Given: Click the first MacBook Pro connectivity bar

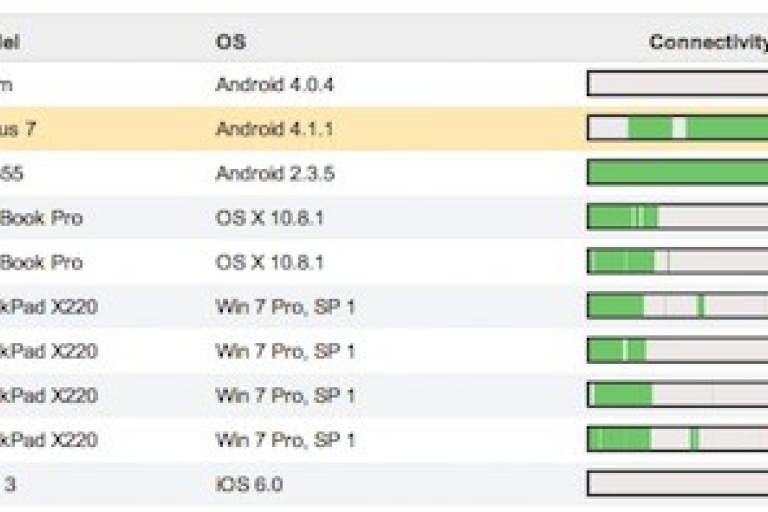Looking at the screenshot, I should 677,217.
